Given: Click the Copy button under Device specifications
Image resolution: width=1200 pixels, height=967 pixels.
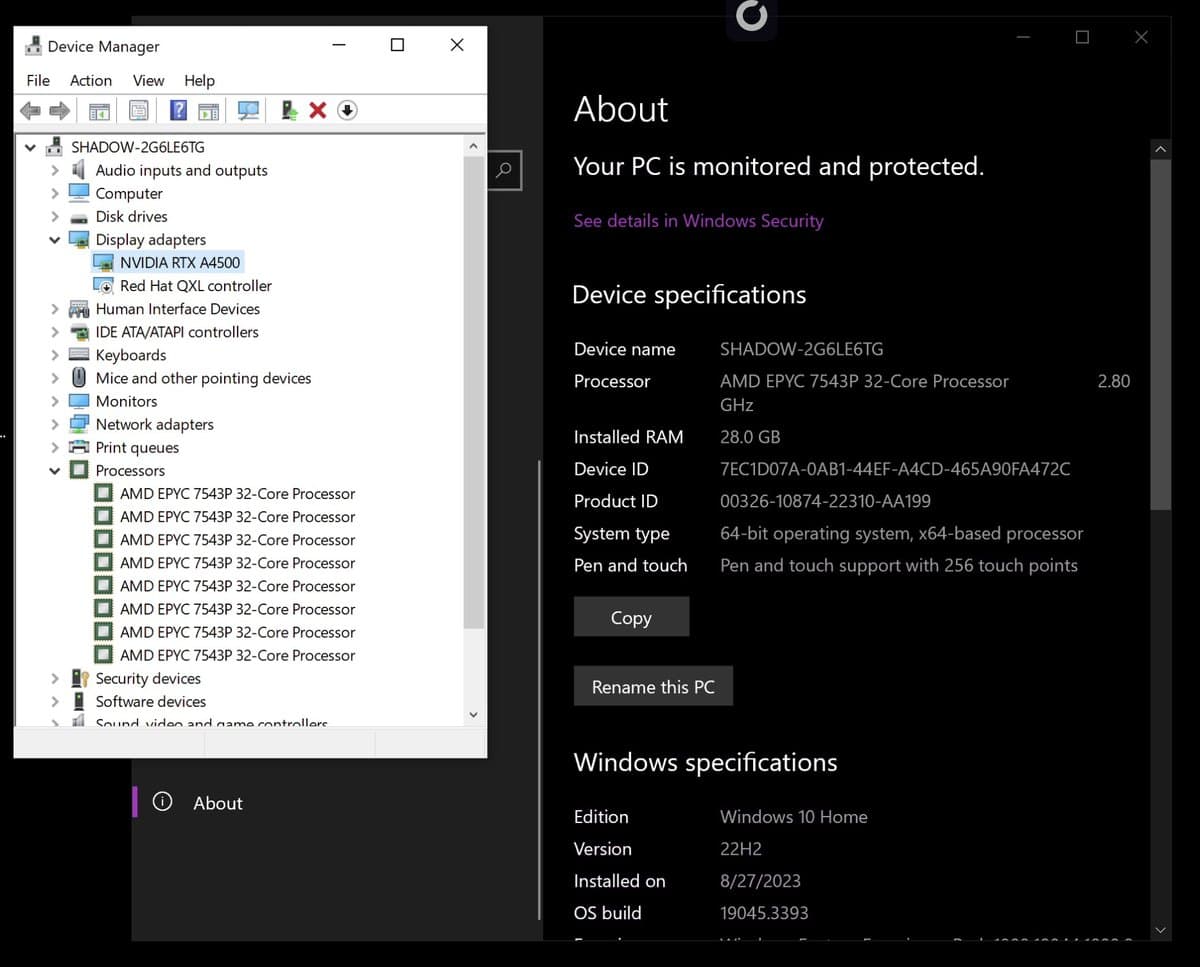Looking at the screenshot, I should (x=631, y=617).
